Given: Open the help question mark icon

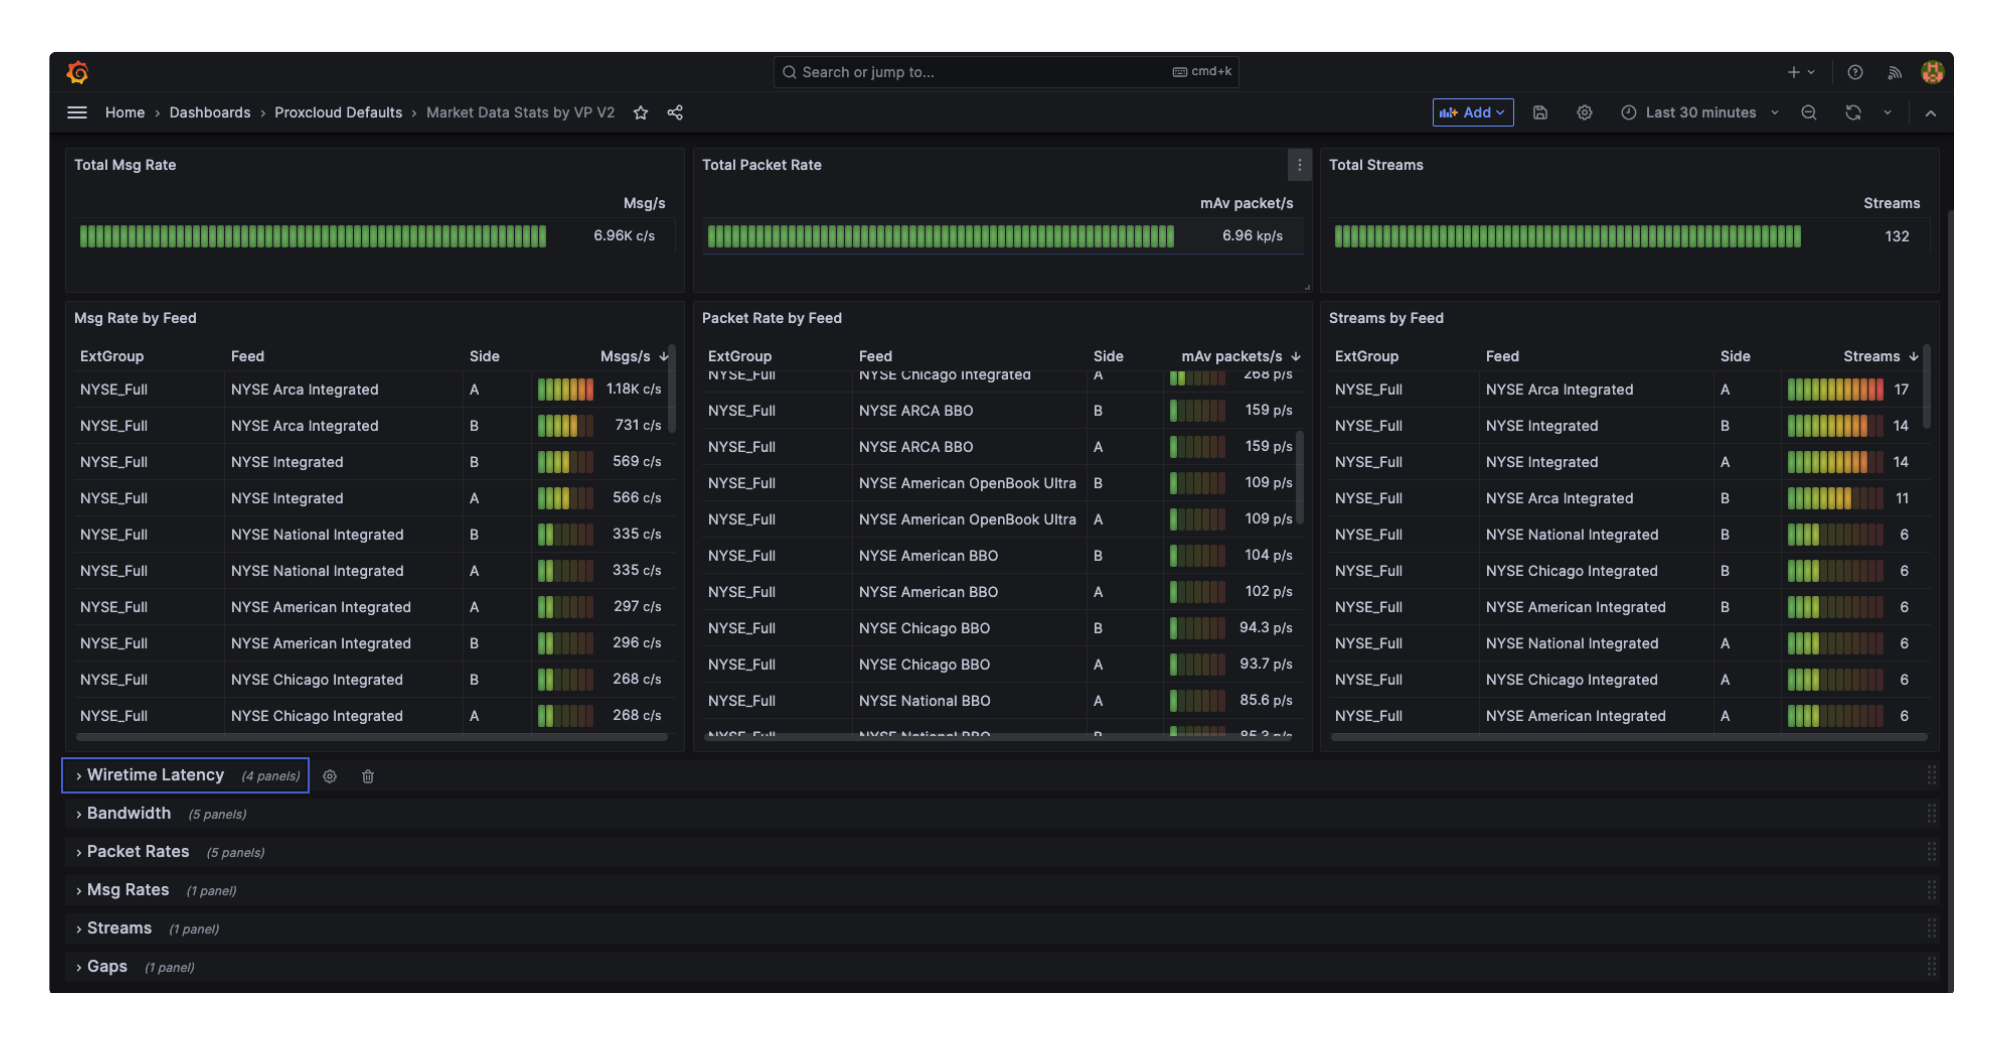Looking at the screenshot, I should pos(1855,72).
